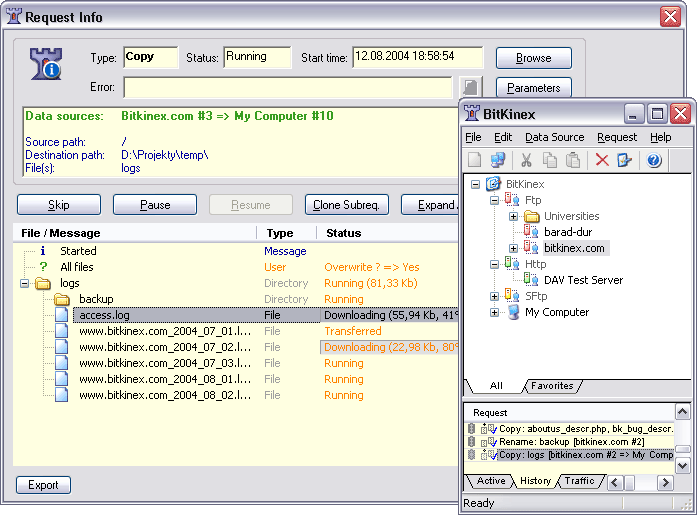Click the Parameters button
This screenshot has height=515, width=697.
533,88
